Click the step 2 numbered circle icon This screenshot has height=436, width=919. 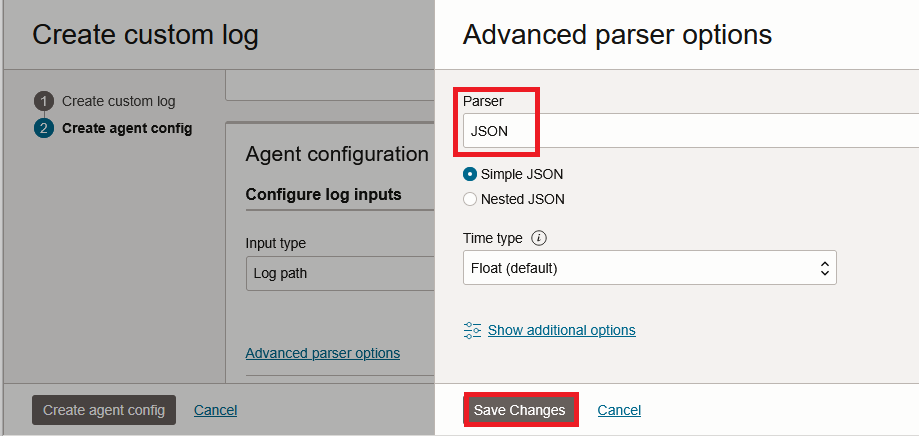(x=44, y=128)
